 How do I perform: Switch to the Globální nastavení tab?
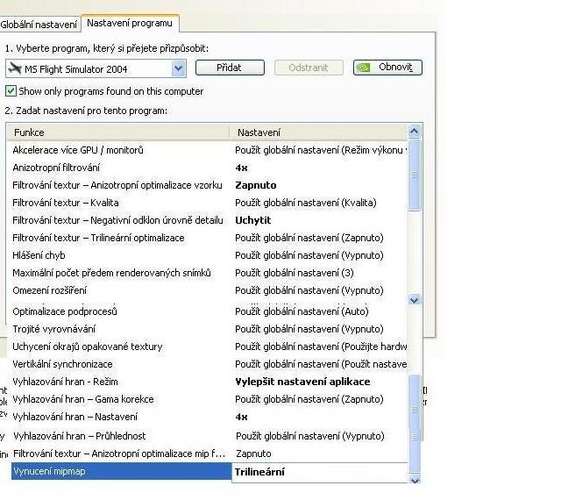coord(39,25)
